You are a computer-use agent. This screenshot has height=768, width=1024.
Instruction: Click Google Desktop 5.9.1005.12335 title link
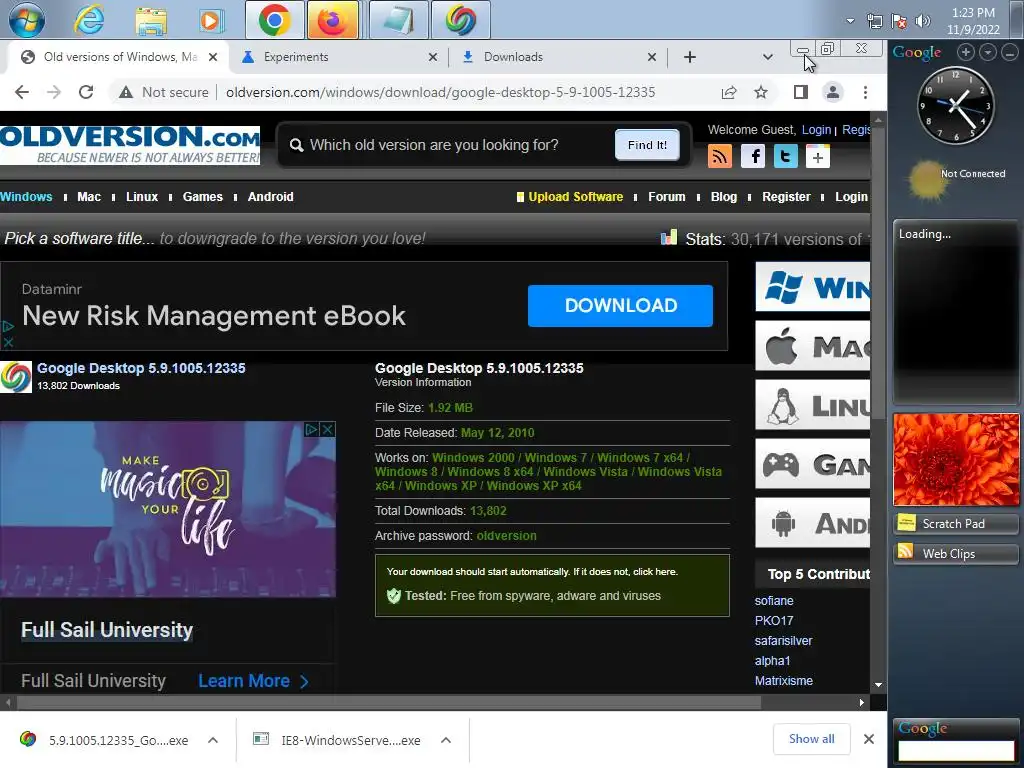[141, 368]
